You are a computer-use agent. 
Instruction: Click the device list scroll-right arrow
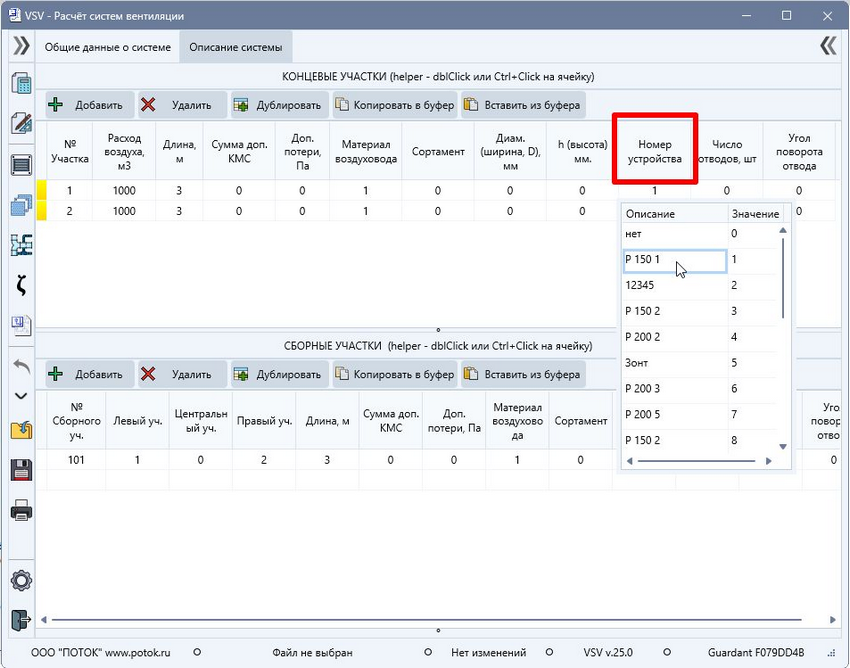769,461
